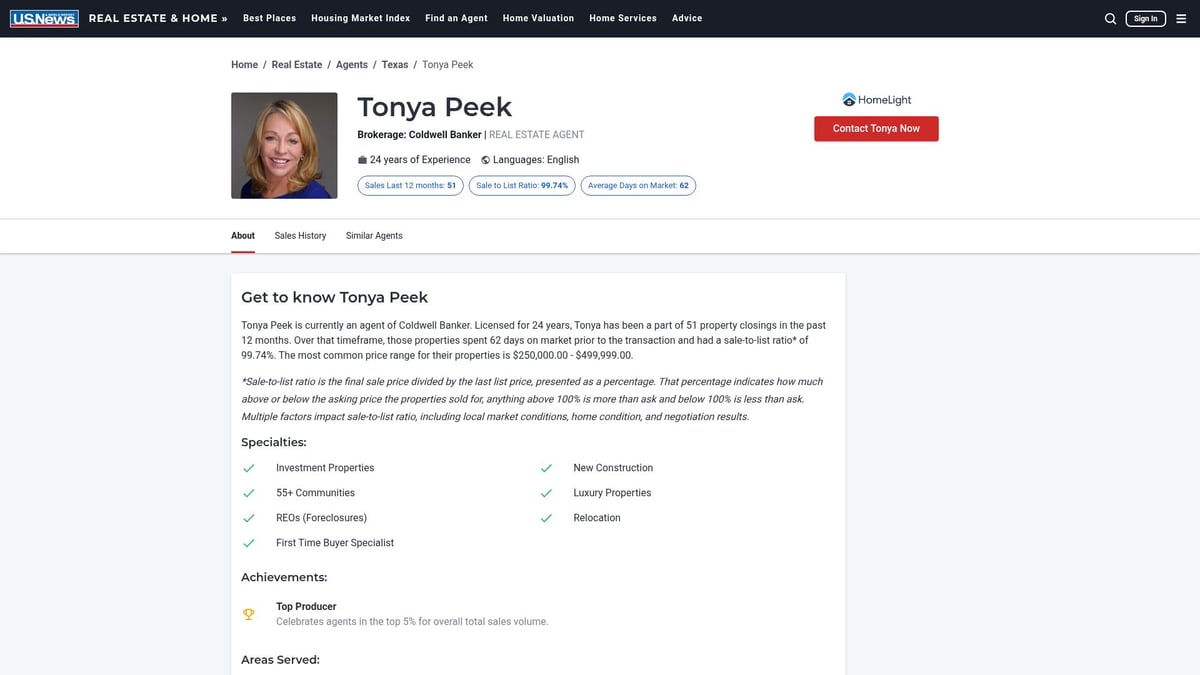Open the Find an Agent menu item

[456, 17]
